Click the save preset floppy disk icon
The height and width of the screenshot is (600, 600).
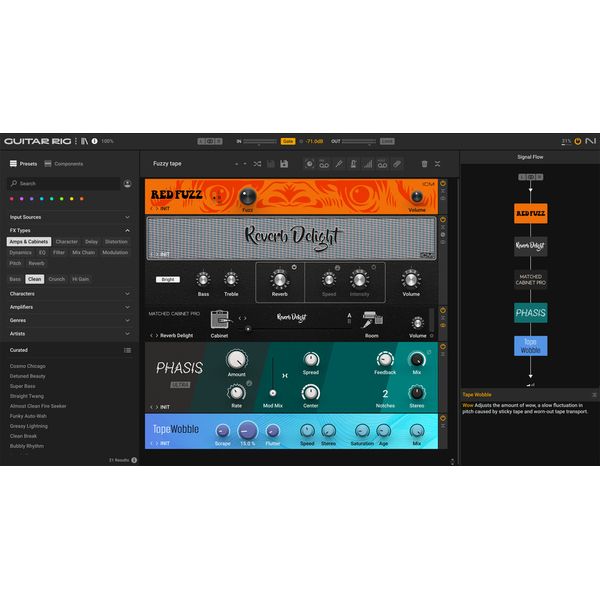(x=284, y=164)
